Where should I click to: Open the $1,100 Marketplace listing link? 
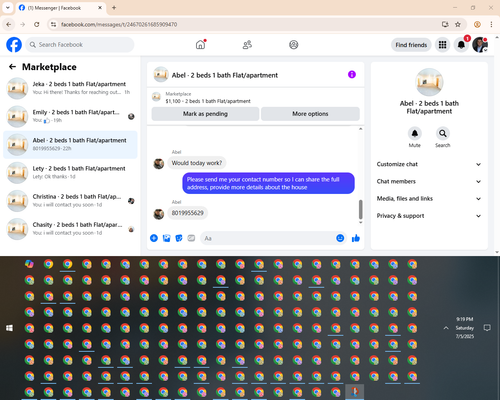point(208,101)
